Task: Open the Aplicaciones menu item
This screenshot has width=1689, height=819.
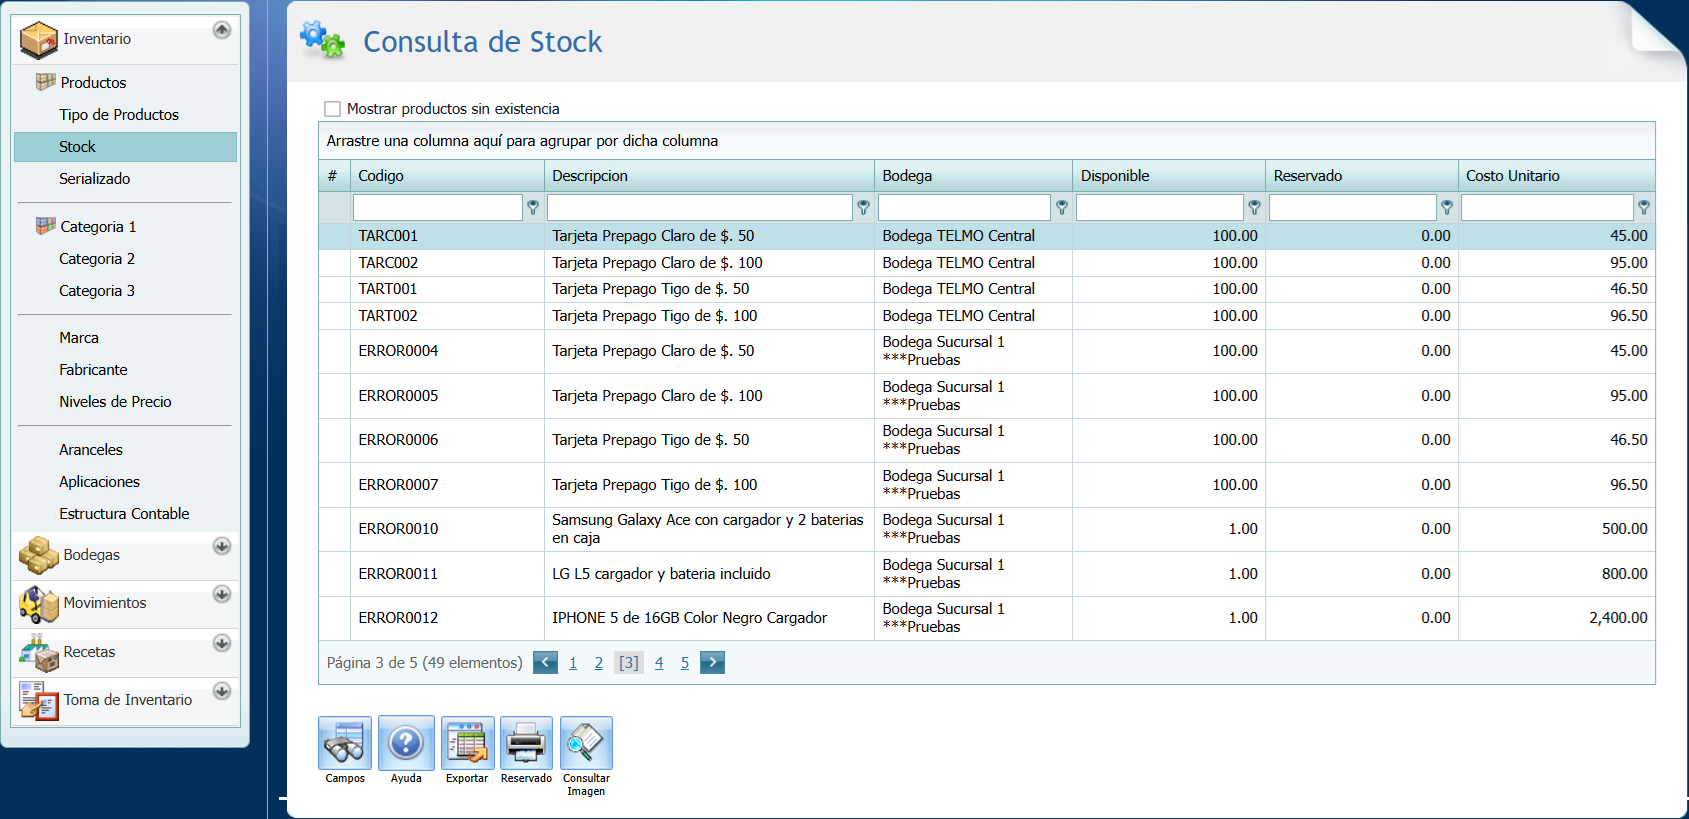Action: click(99, 482)
